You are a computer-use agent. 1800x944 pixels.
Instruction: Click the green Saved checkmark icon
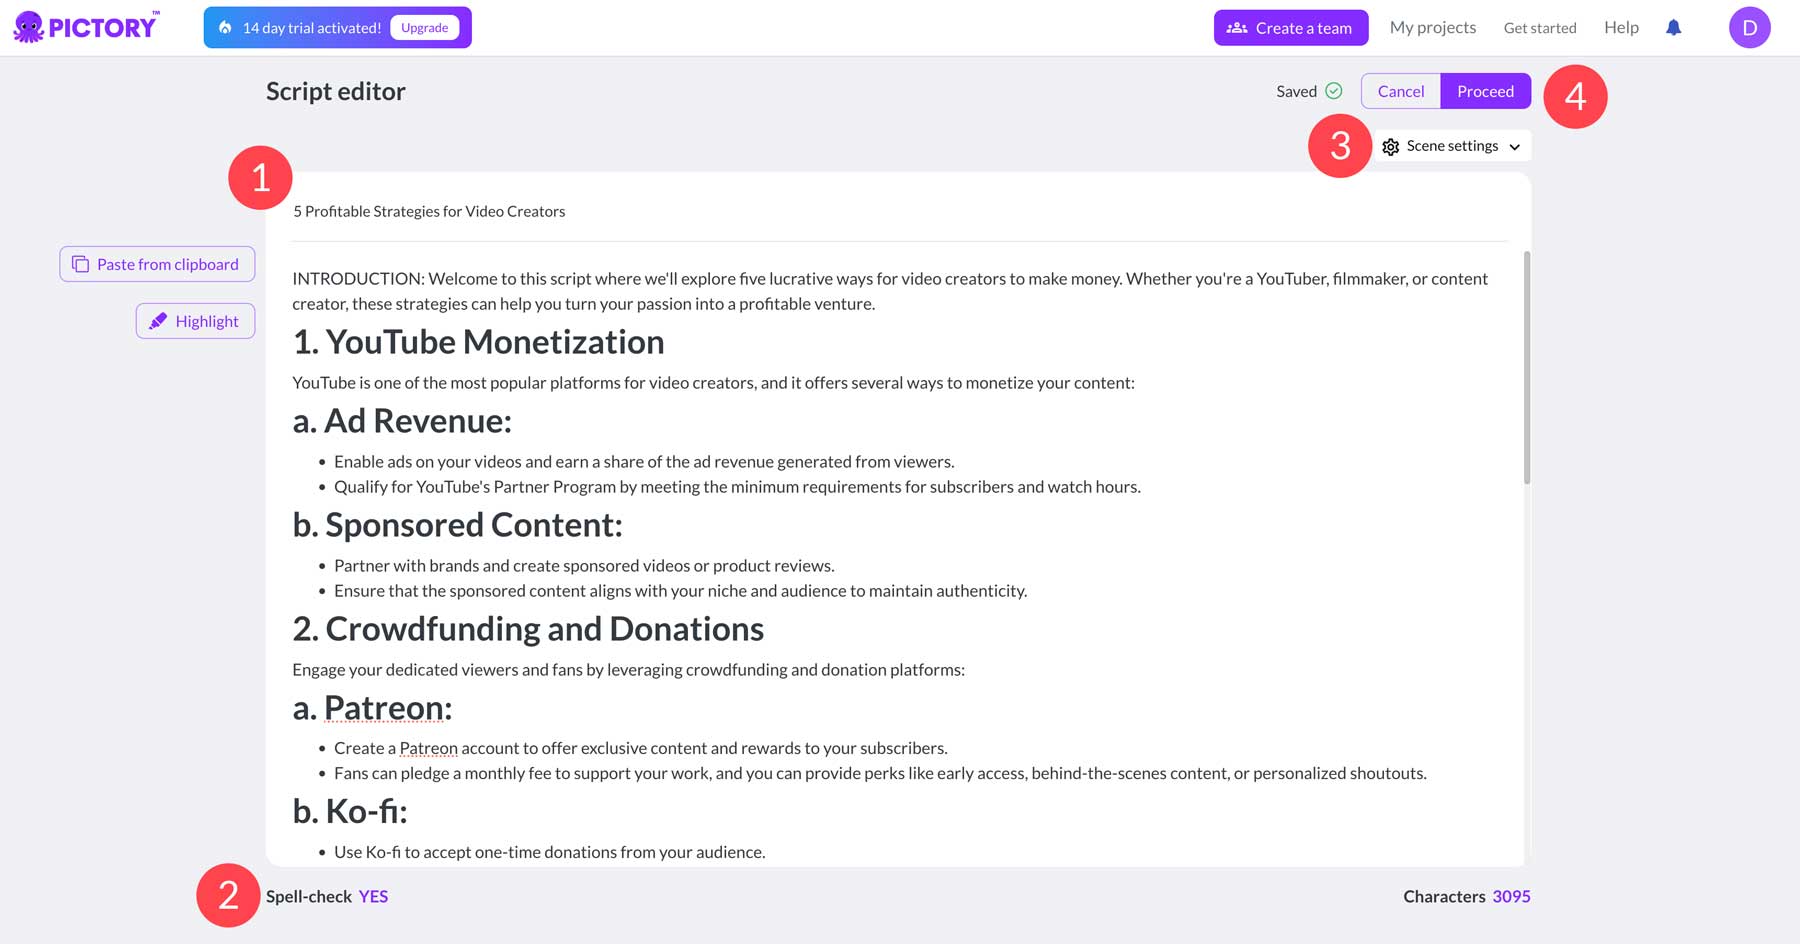click(x=1334, y=90)
